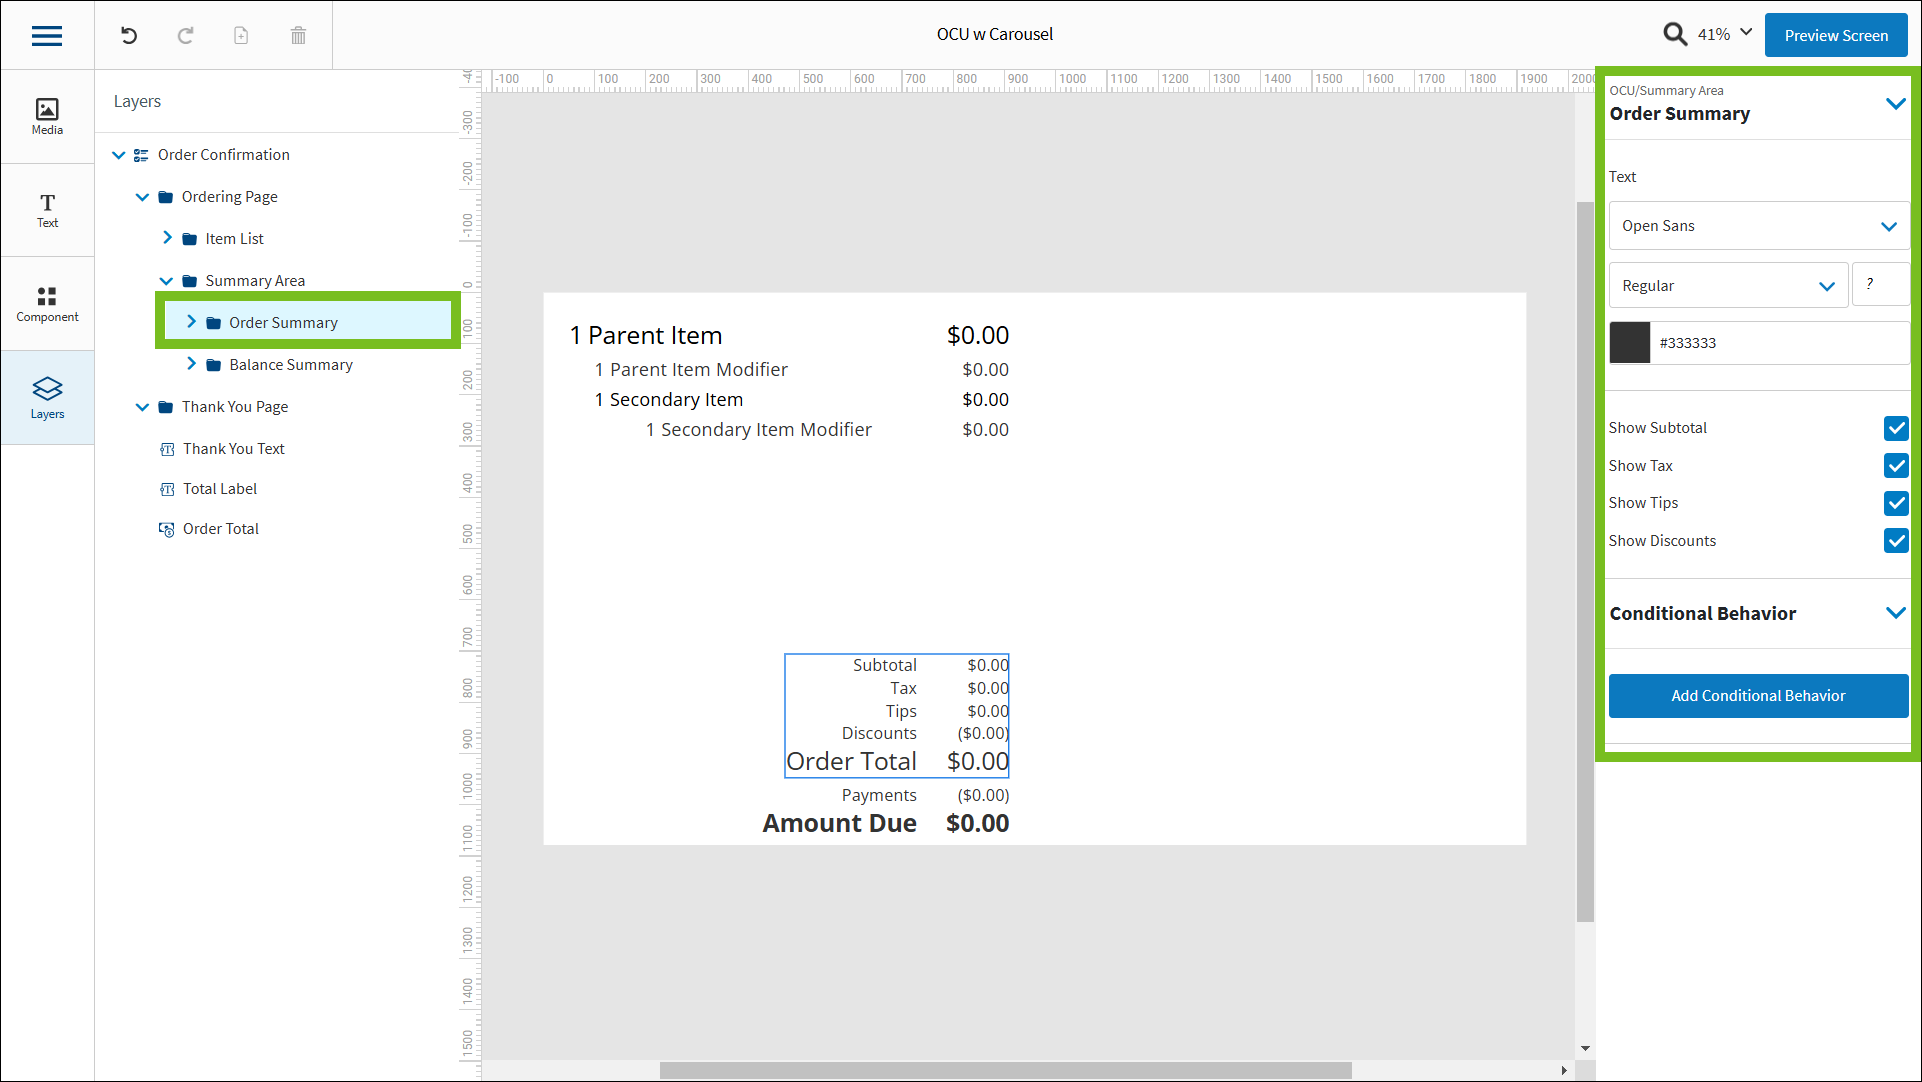
Task: Open the Component panel
Action: pyautogui.click(x=47, y=304)
